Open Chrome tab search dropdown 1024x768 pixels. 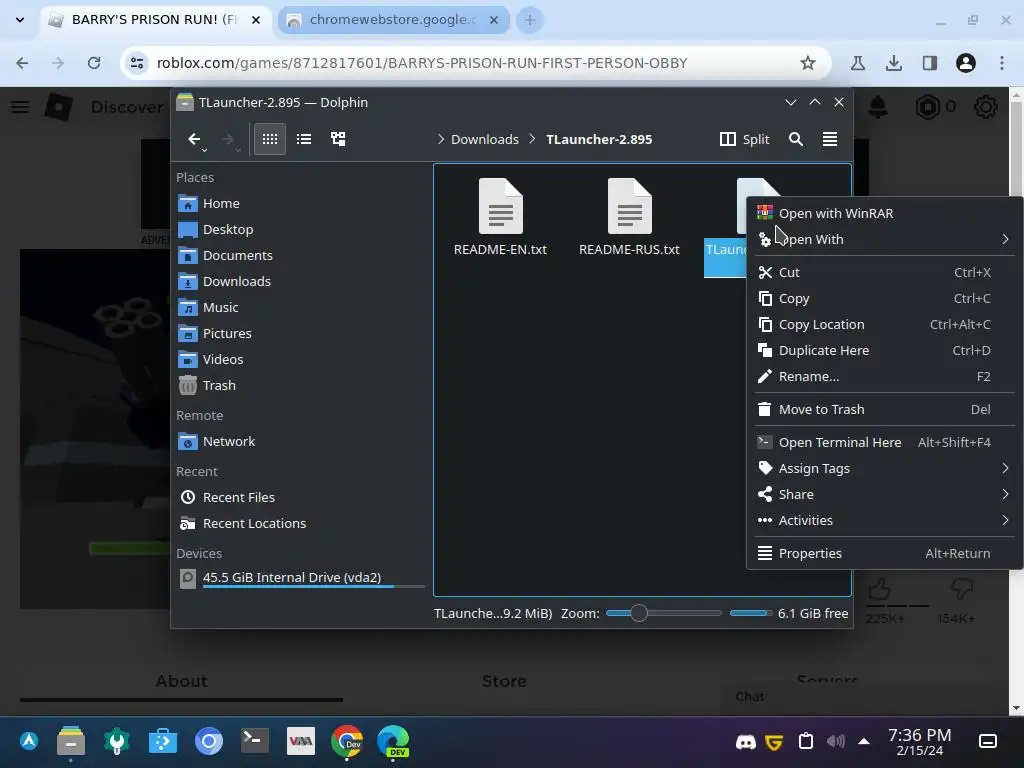[x=20, y=20]
